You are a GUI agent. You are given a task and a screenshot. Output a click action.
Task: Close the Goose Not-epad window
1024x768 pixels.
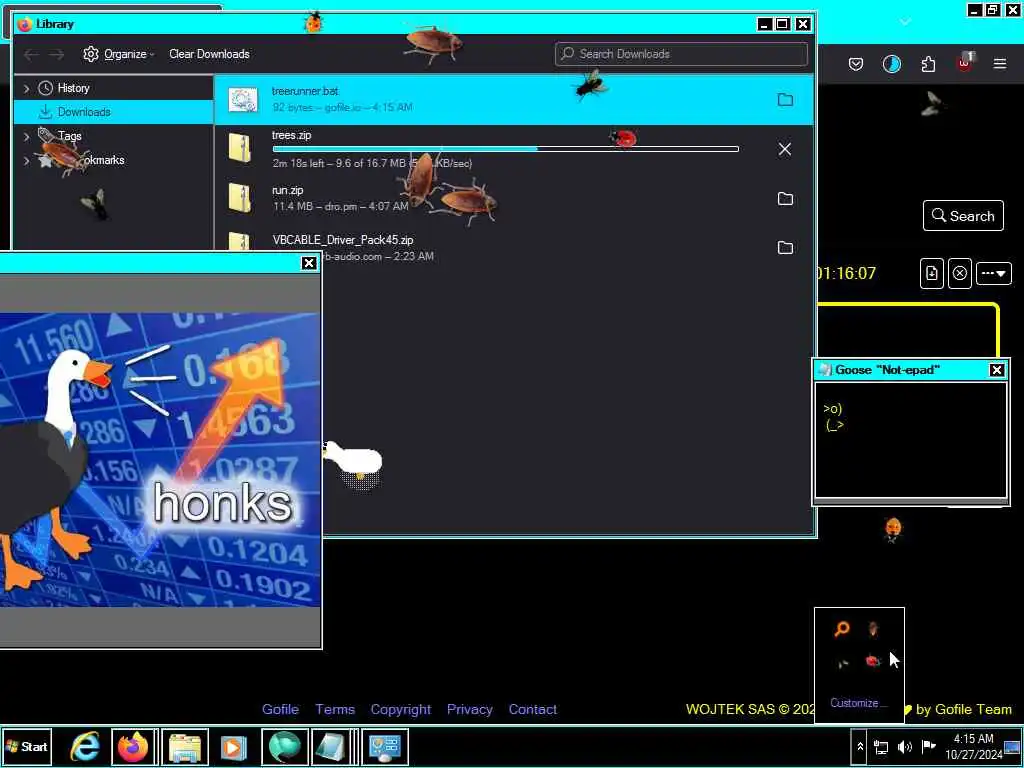[x=997, y=370]
